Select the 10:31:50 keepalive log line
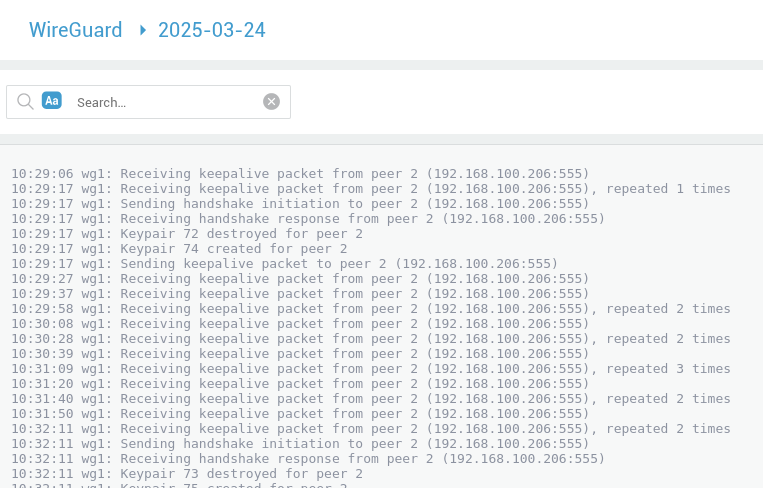Screen dimensions: 763x488 coord(300,414)
